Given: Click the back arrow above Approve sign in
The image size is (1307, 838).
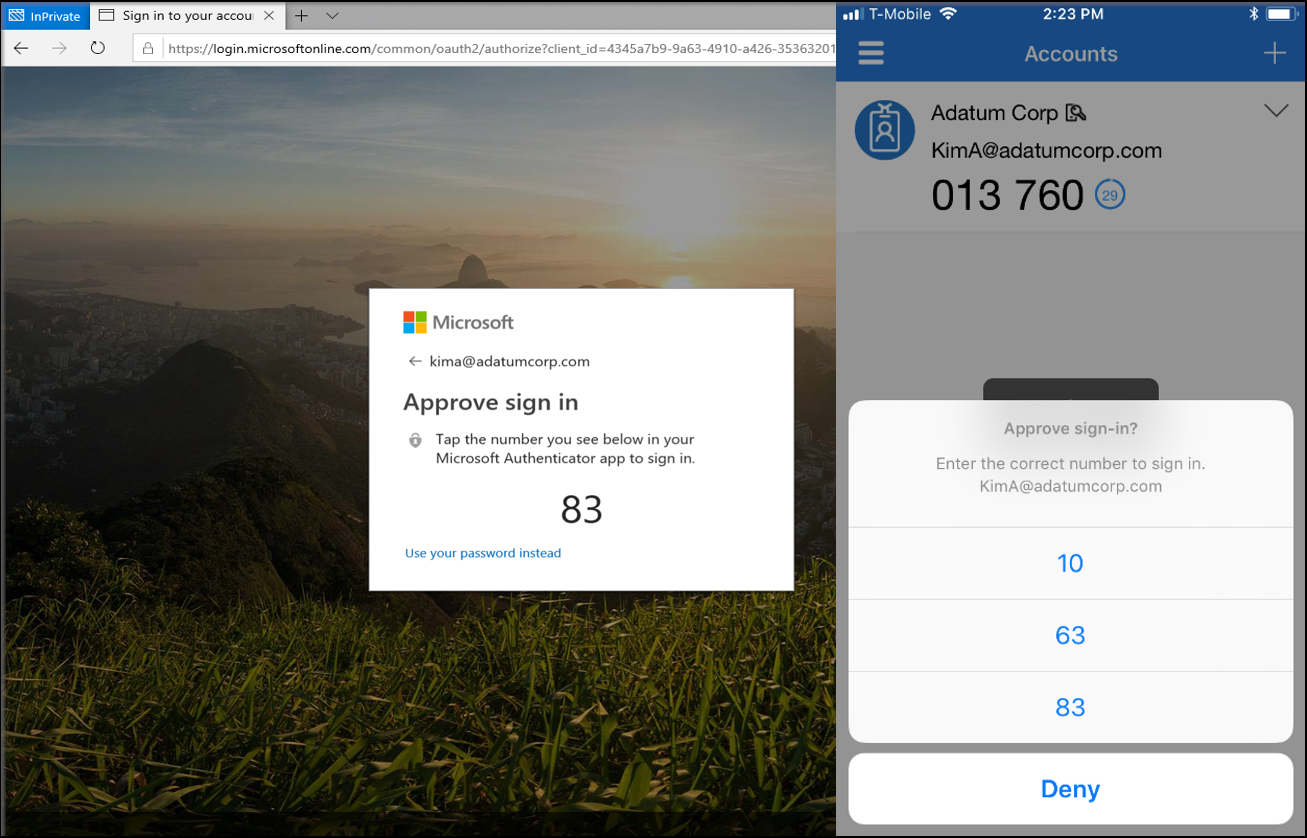Looking at the screenshot, I should pyautogui.click(x=417, y=361).
